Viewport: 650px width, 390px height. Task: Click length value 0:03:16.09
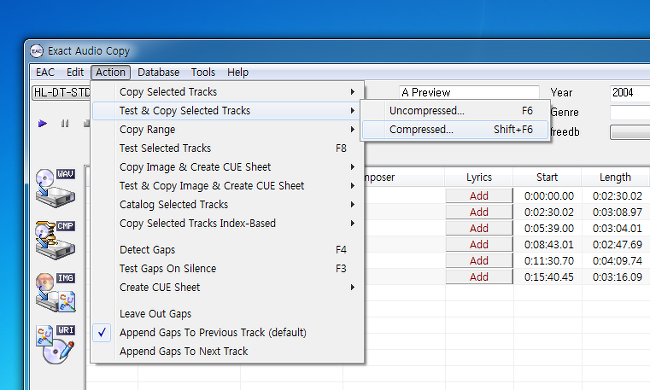pyautogui.click(x=617, y=277)
